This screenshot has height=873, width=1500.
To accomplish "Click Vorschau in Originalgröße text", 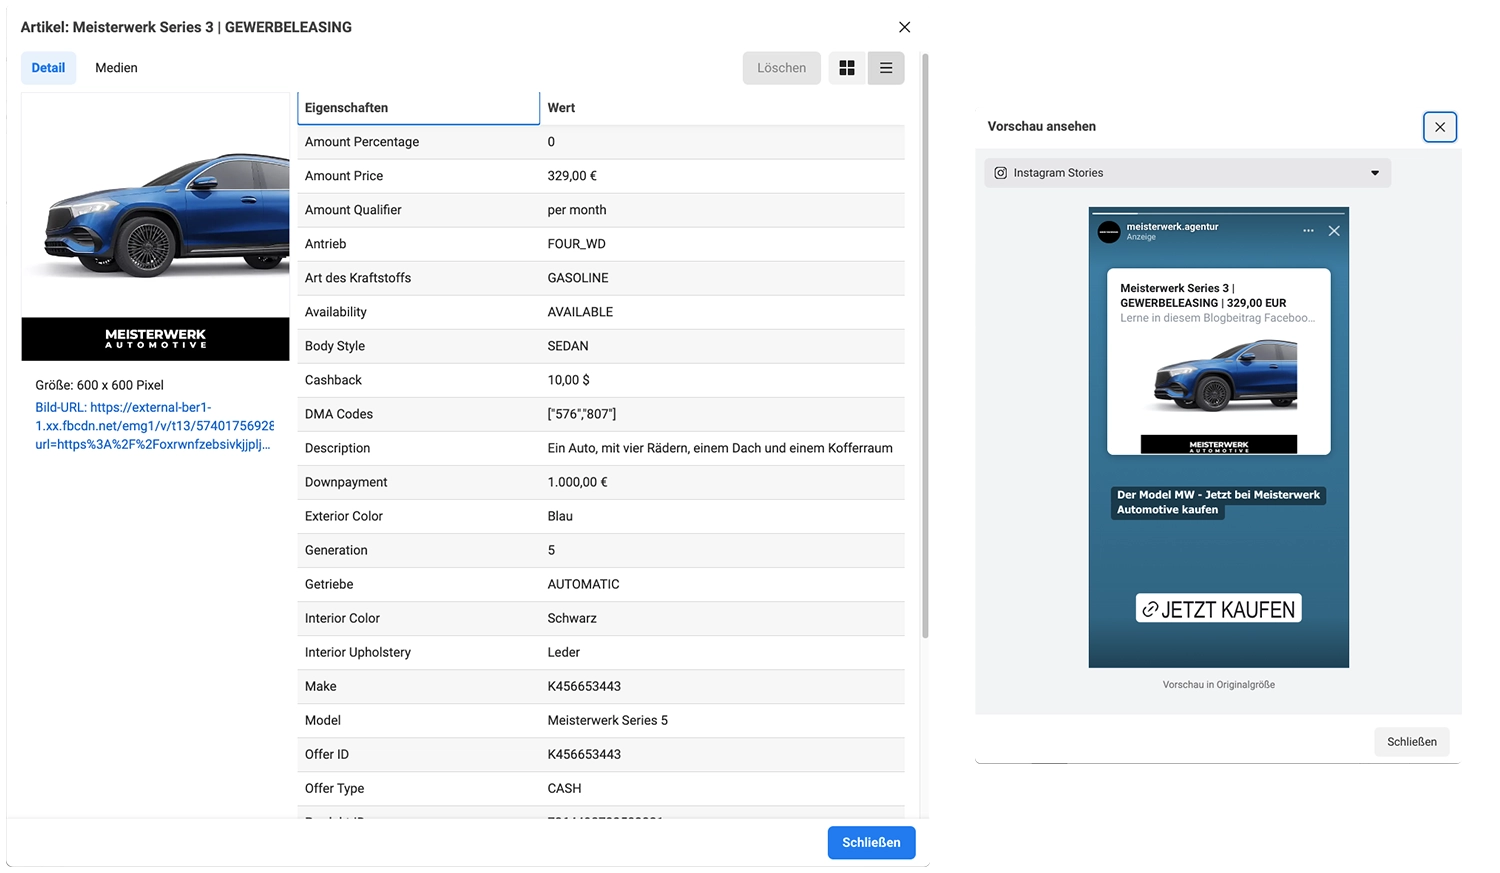I will (1218, 685).
